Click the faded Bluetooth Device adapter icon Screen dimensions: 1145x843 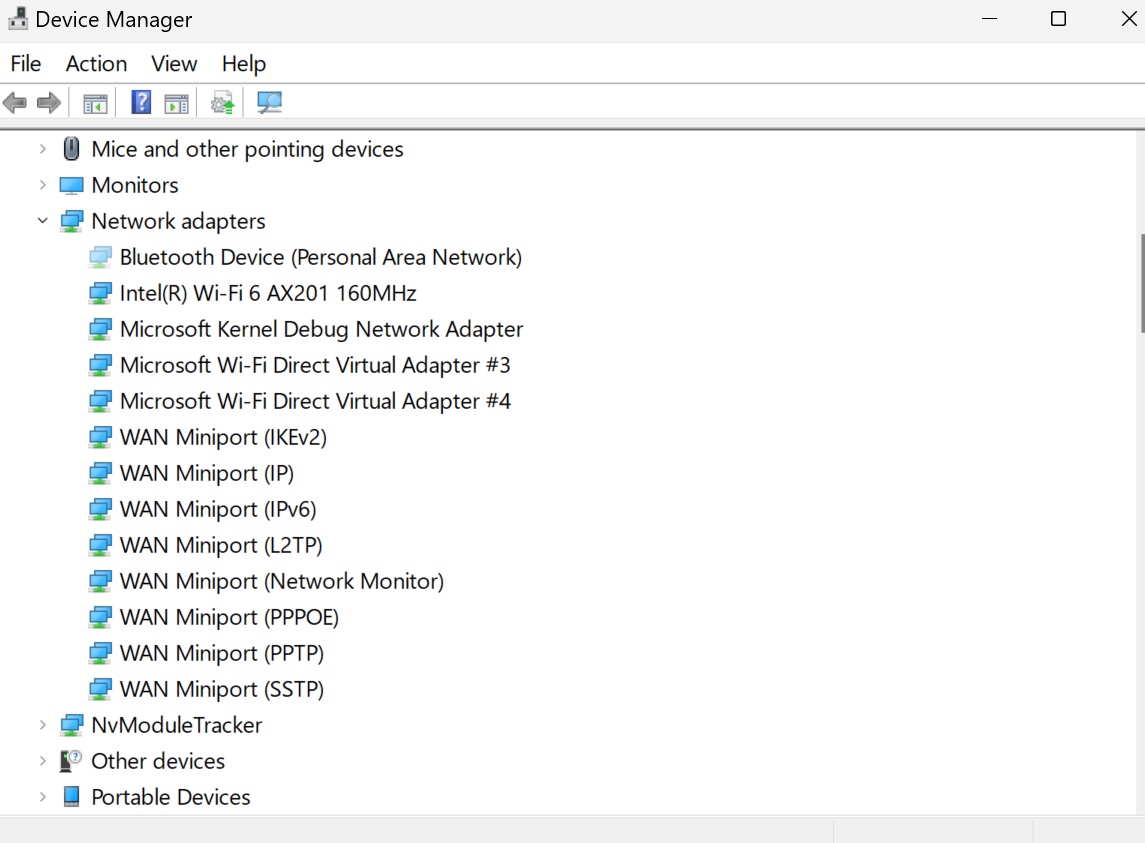tap(100, 257)
